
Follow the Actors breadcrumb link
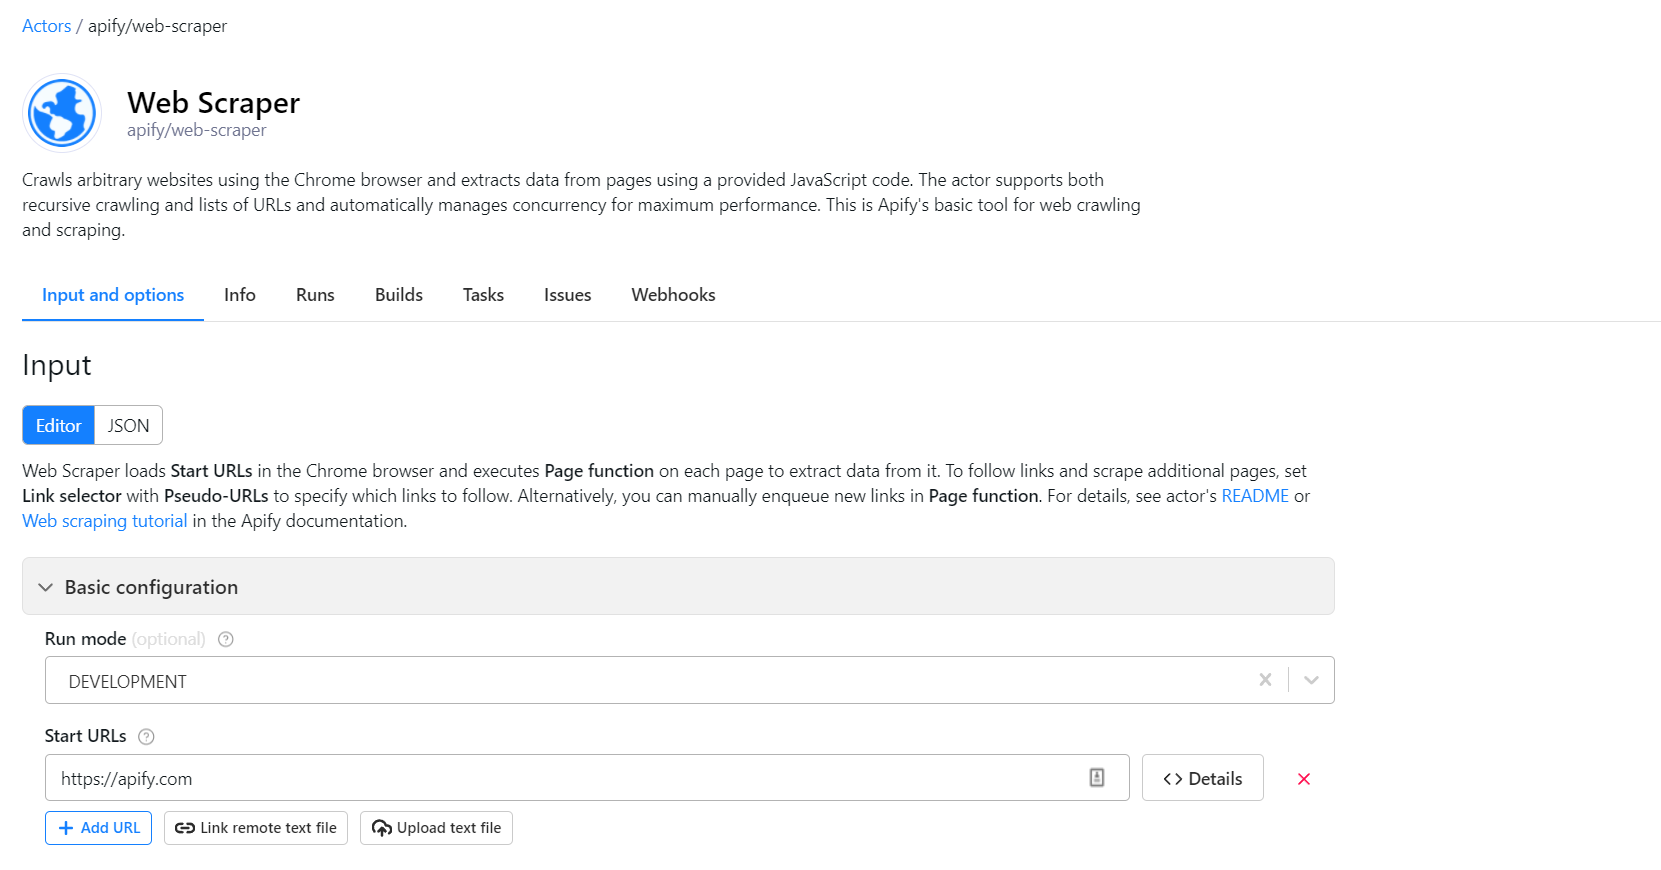pos(47,26)
